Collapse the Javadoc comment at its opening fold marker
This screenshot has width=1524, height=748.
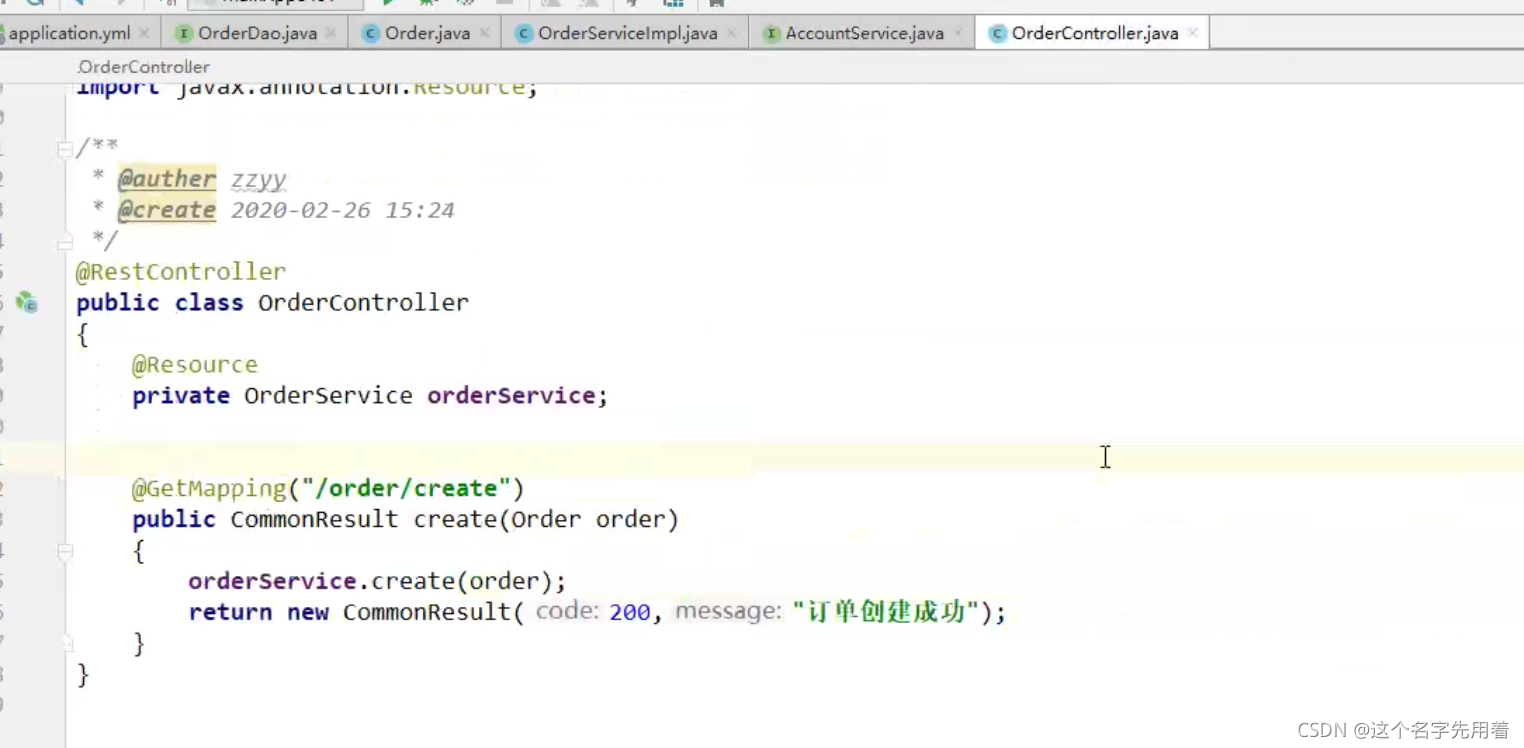[x=65, y=149]
